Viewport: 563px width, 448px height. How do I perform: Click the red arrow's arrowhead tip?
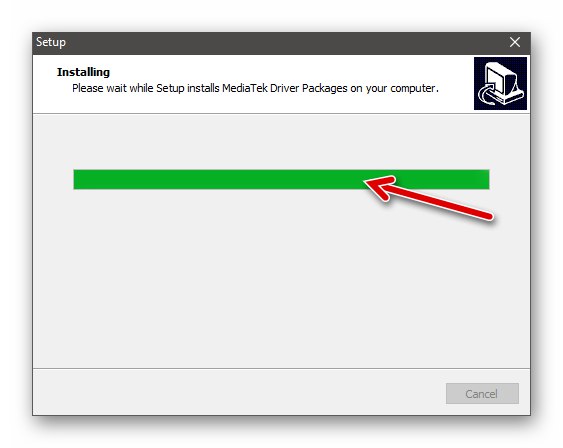tap(367, 182)
